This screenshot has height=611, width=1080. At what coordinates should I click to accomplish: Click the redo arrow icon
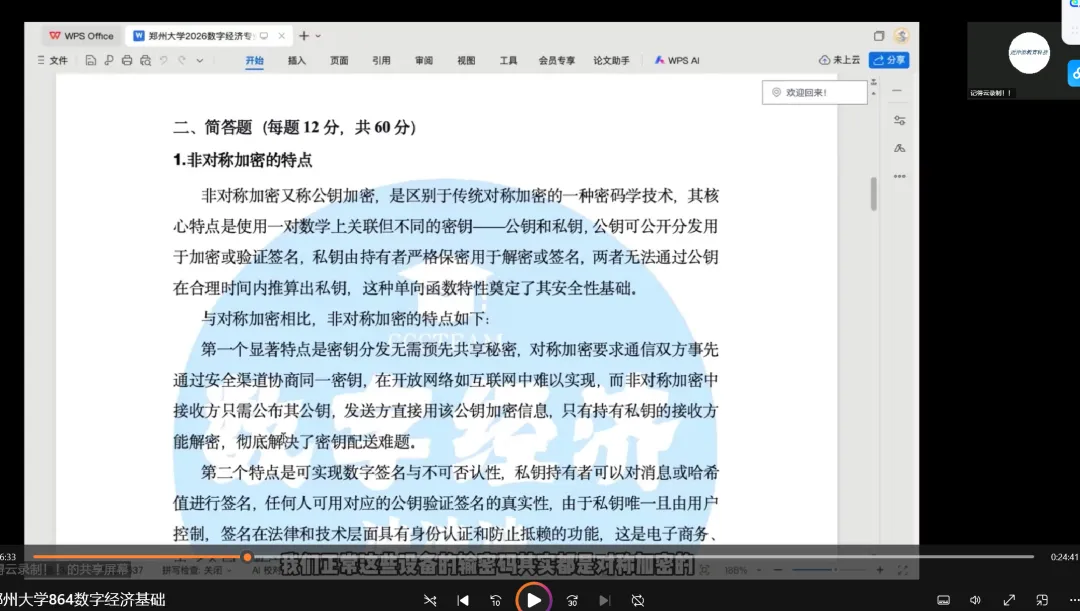pyautogui.click(x=182, y=61)
